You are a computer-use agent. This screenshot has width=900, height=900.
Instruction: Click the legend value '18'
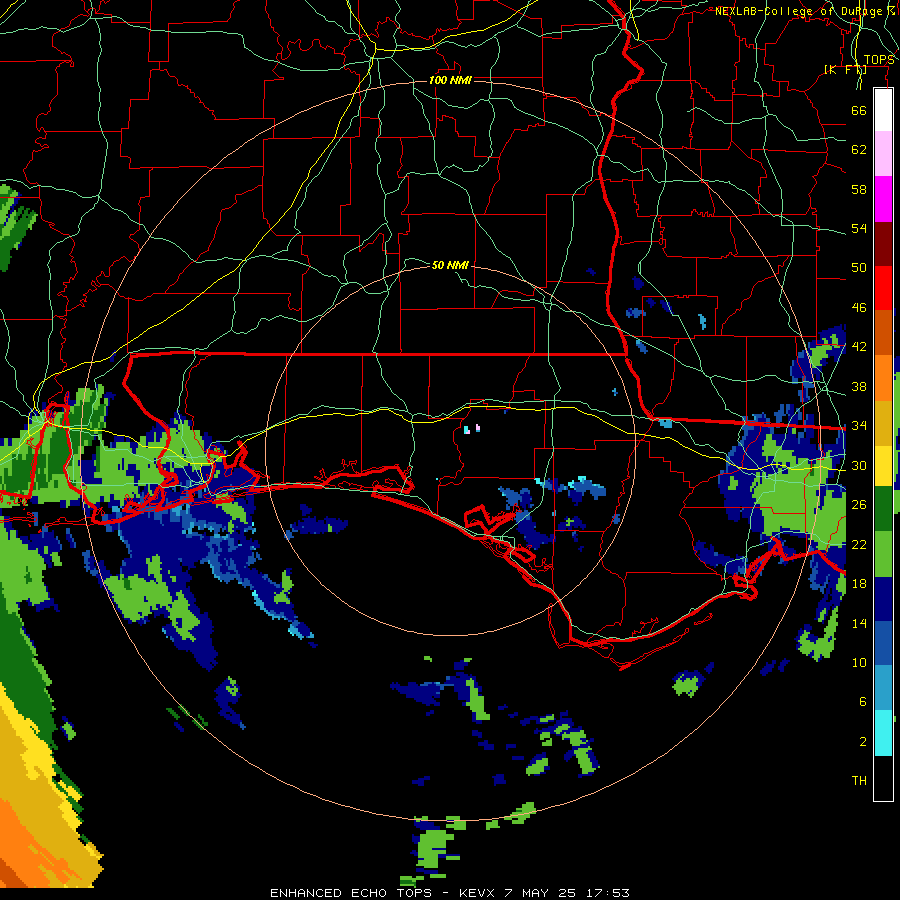point(859,583)
